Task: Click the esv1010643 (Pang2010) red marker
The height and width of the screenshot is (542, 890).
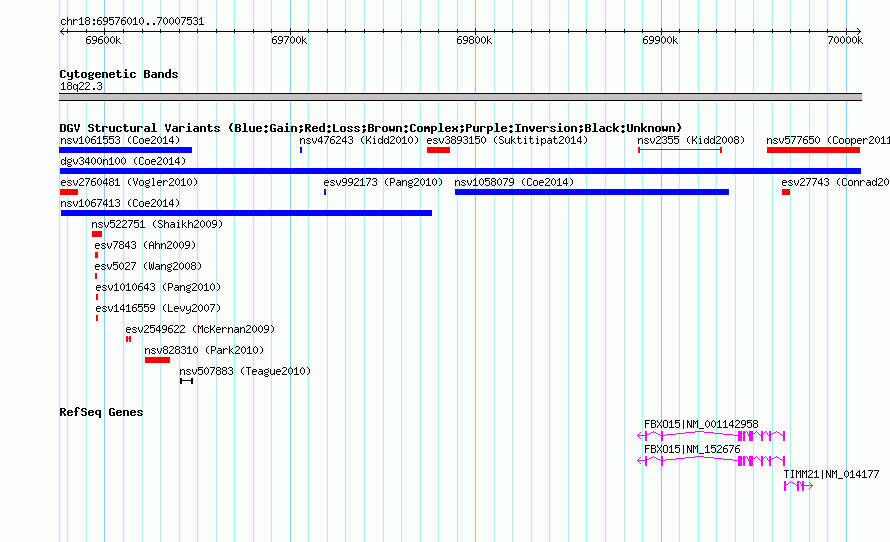Action: click(97, 297)
